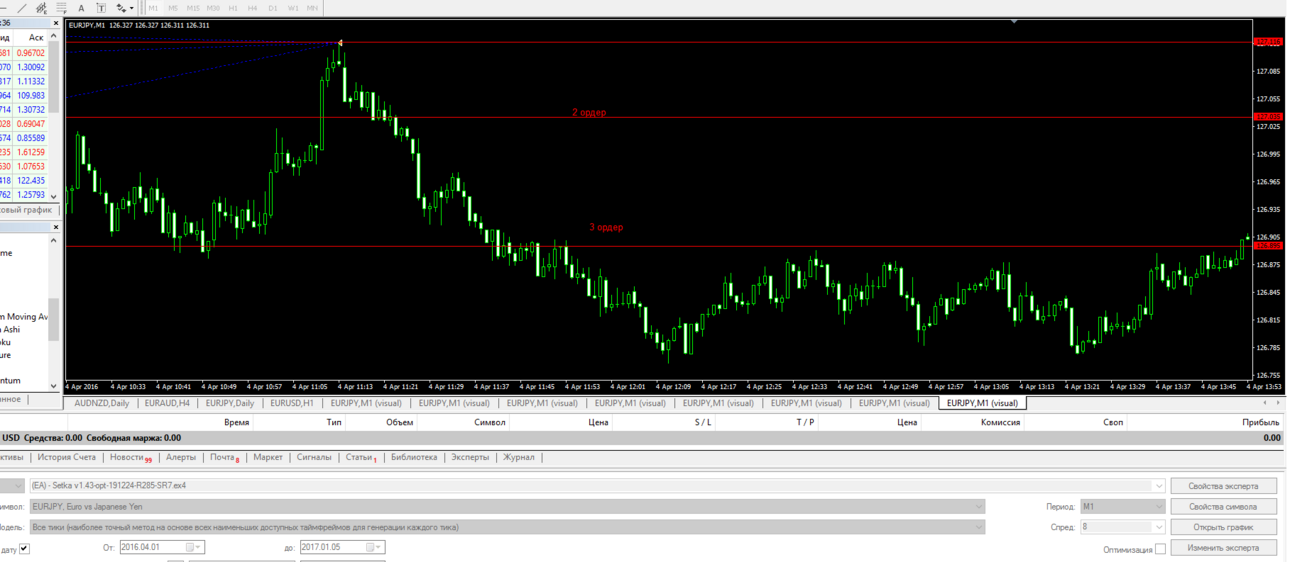Image resolution: width=1290 pixels, height=562 pixels.
Task: Open the Алерты terminal tab
Action: coord(181,457)
